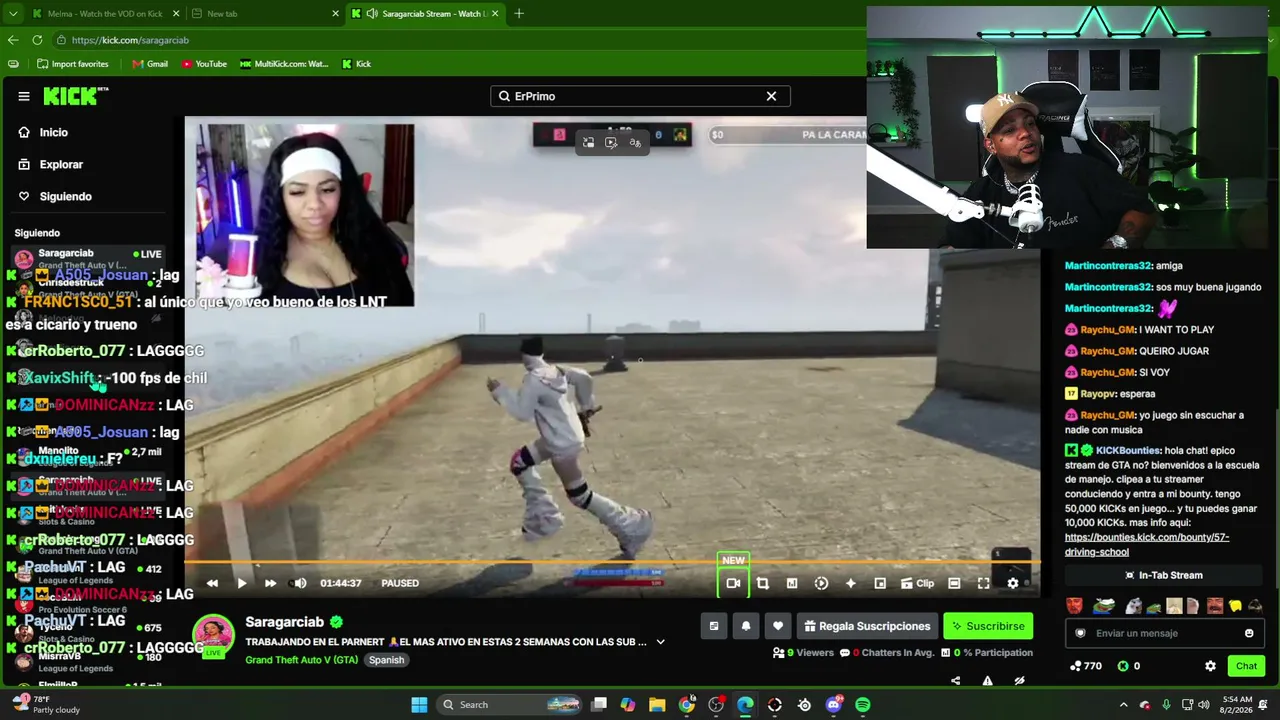1280x720 pixels.
Task: Click the circular replay speed icon
Action: coord(821,583)
